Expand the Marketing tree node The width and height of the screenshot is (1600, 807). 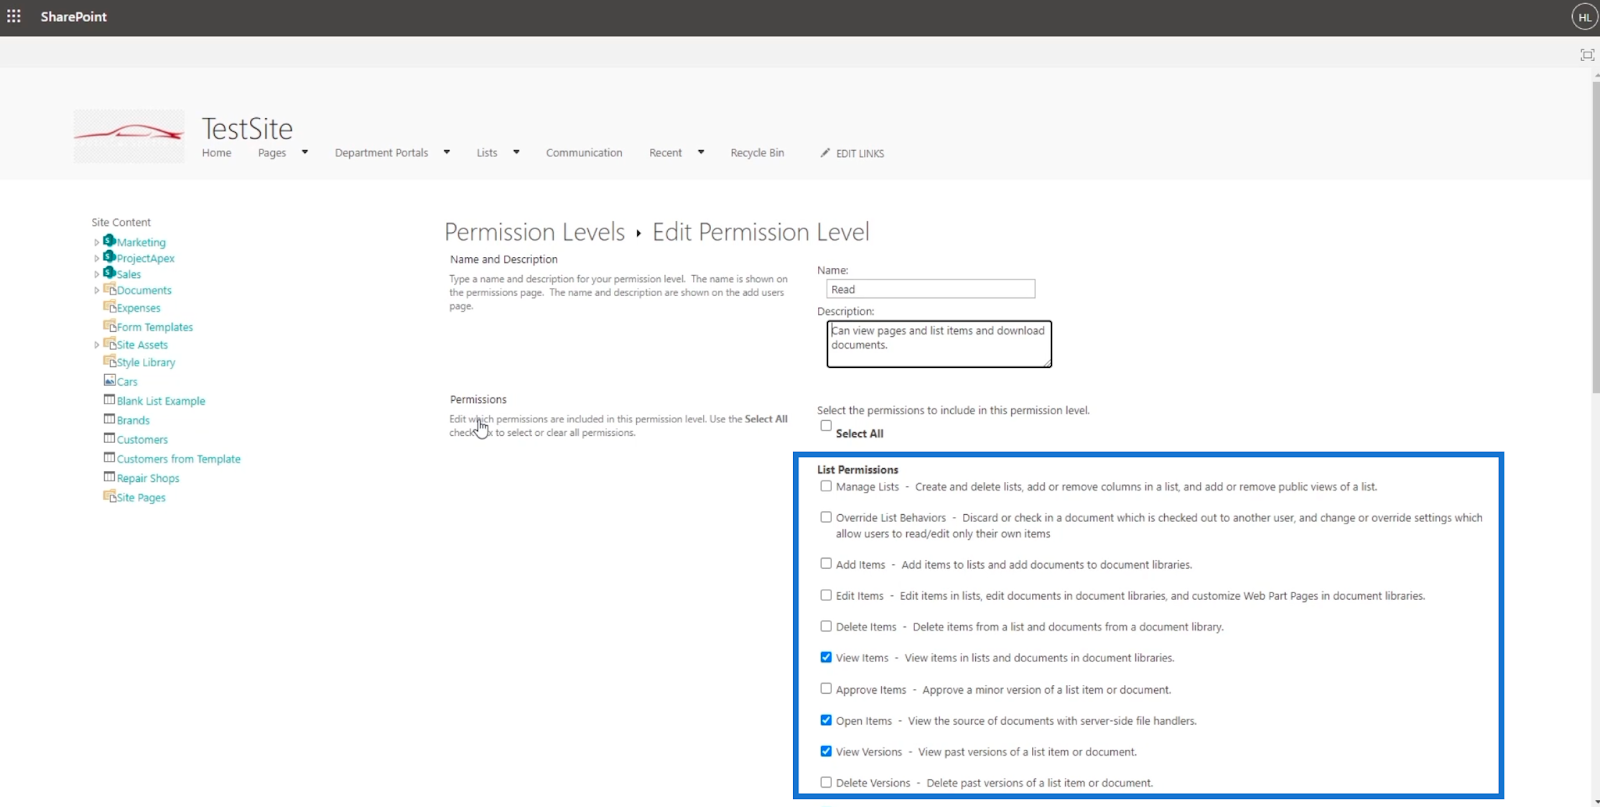tap(97, 243)
